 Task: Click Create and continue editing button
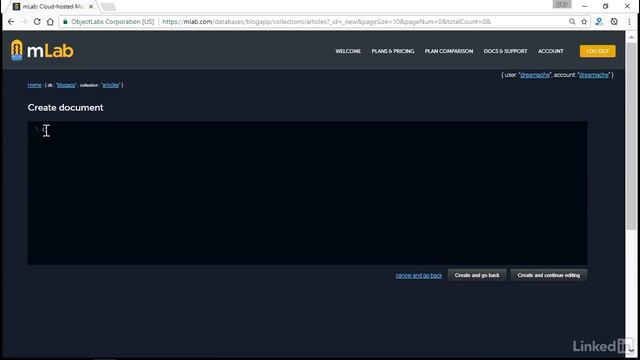pyautogui.click(x=549, y=275)
